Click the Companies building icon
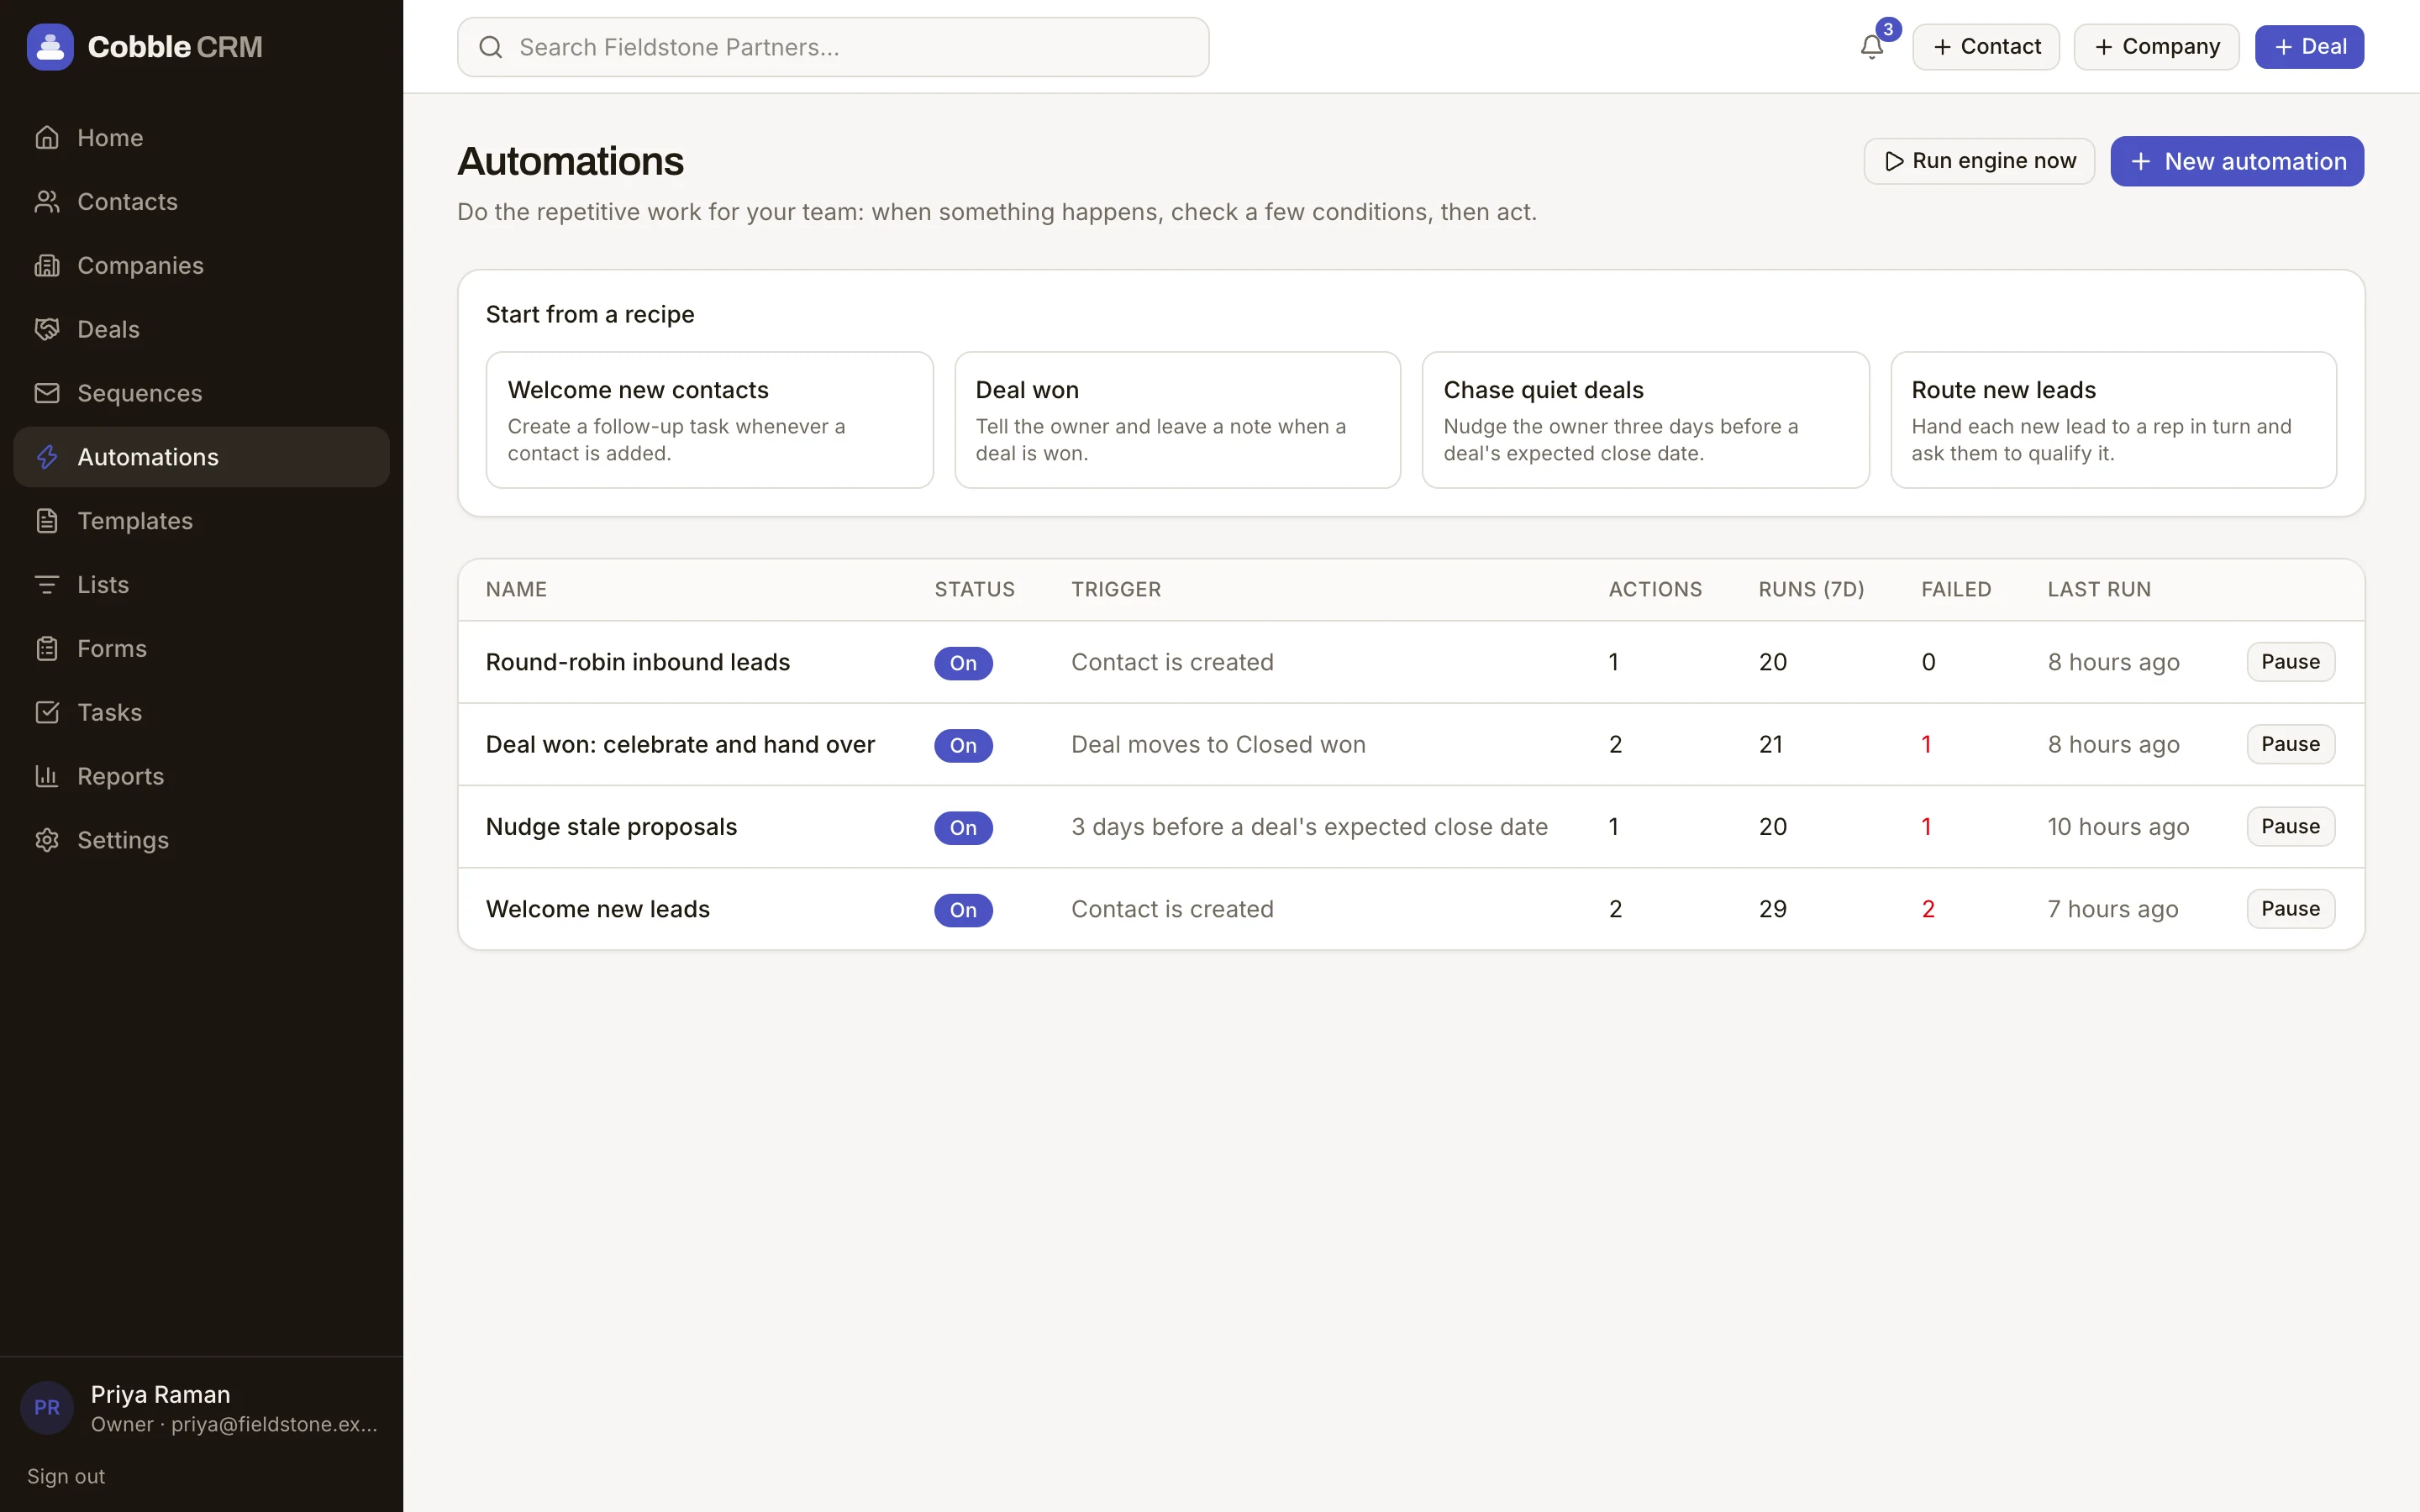 point(47,266)
